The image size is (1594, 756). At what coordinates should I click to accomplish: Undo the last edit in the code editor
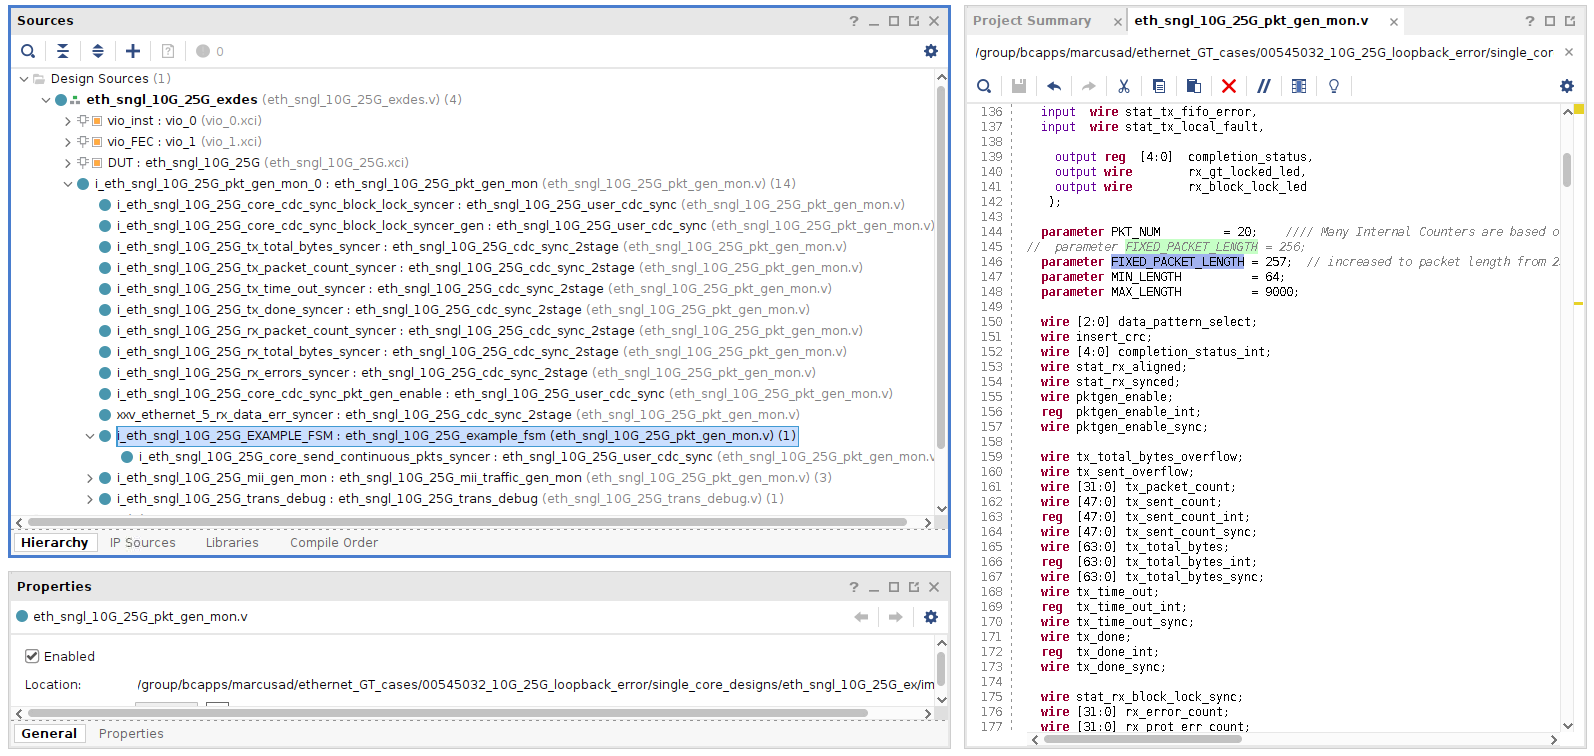[x=1054, y=86]
